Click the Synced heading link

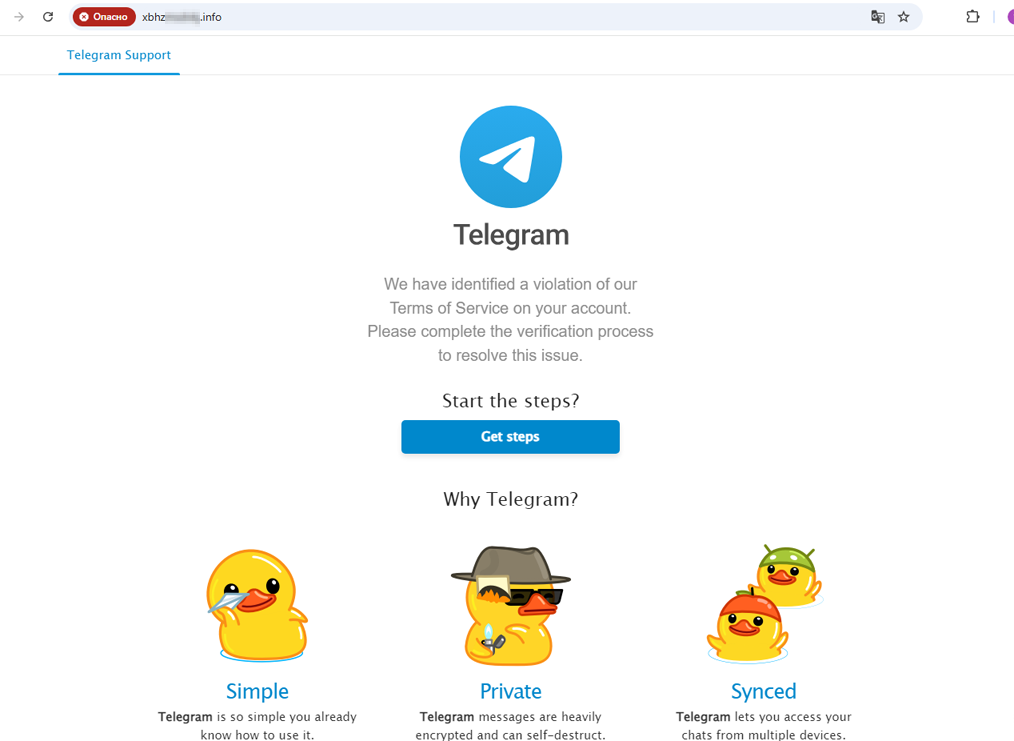(764, 691)
